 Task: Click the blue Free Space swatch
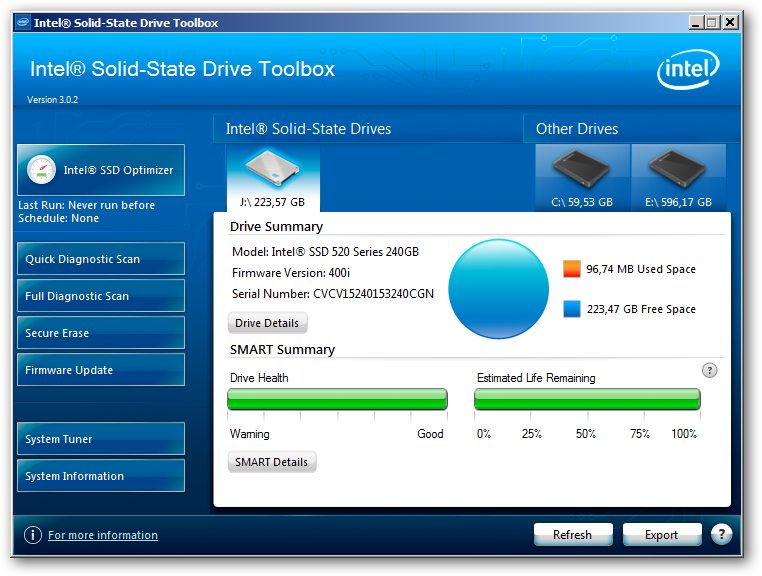[x=572, y=309]
